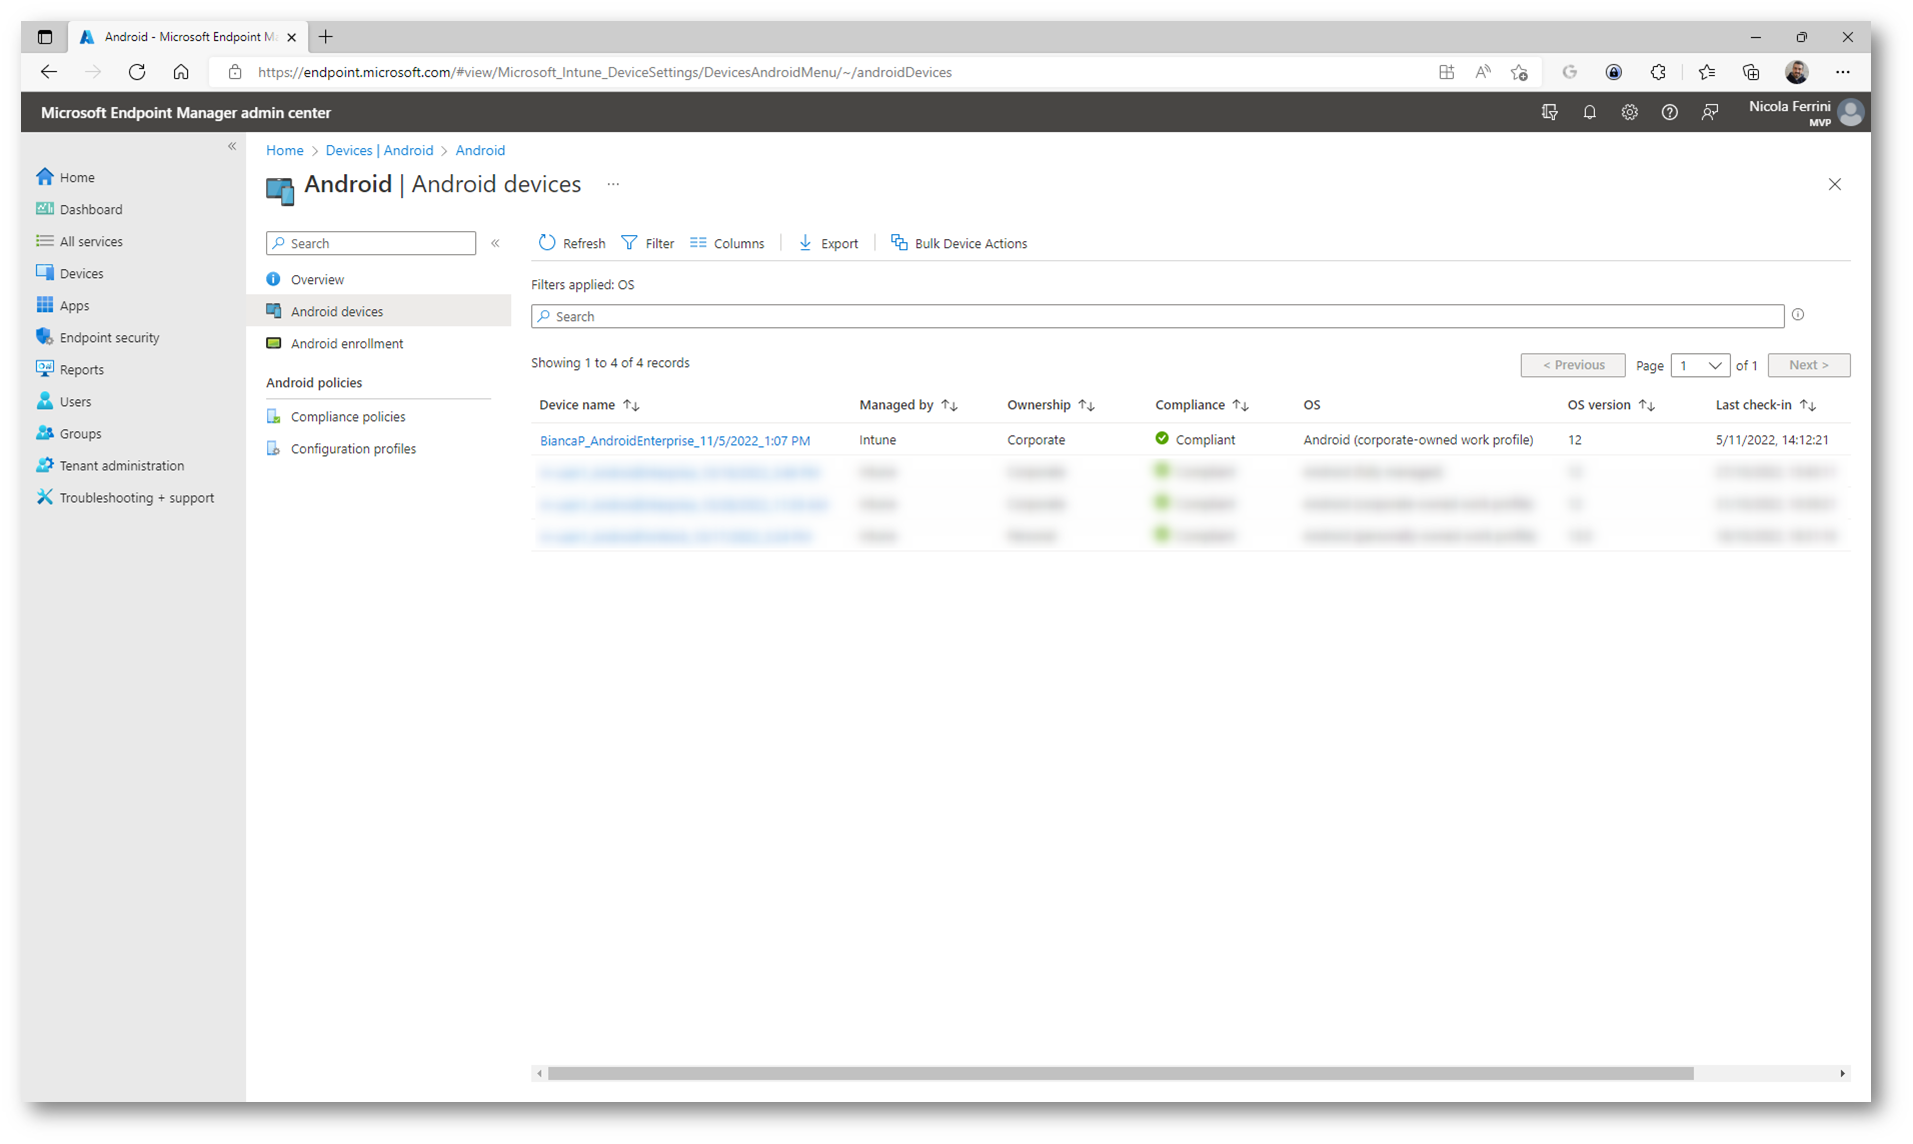
Task: Focus the blade menu Search box
Action: (x=371, y=243)
